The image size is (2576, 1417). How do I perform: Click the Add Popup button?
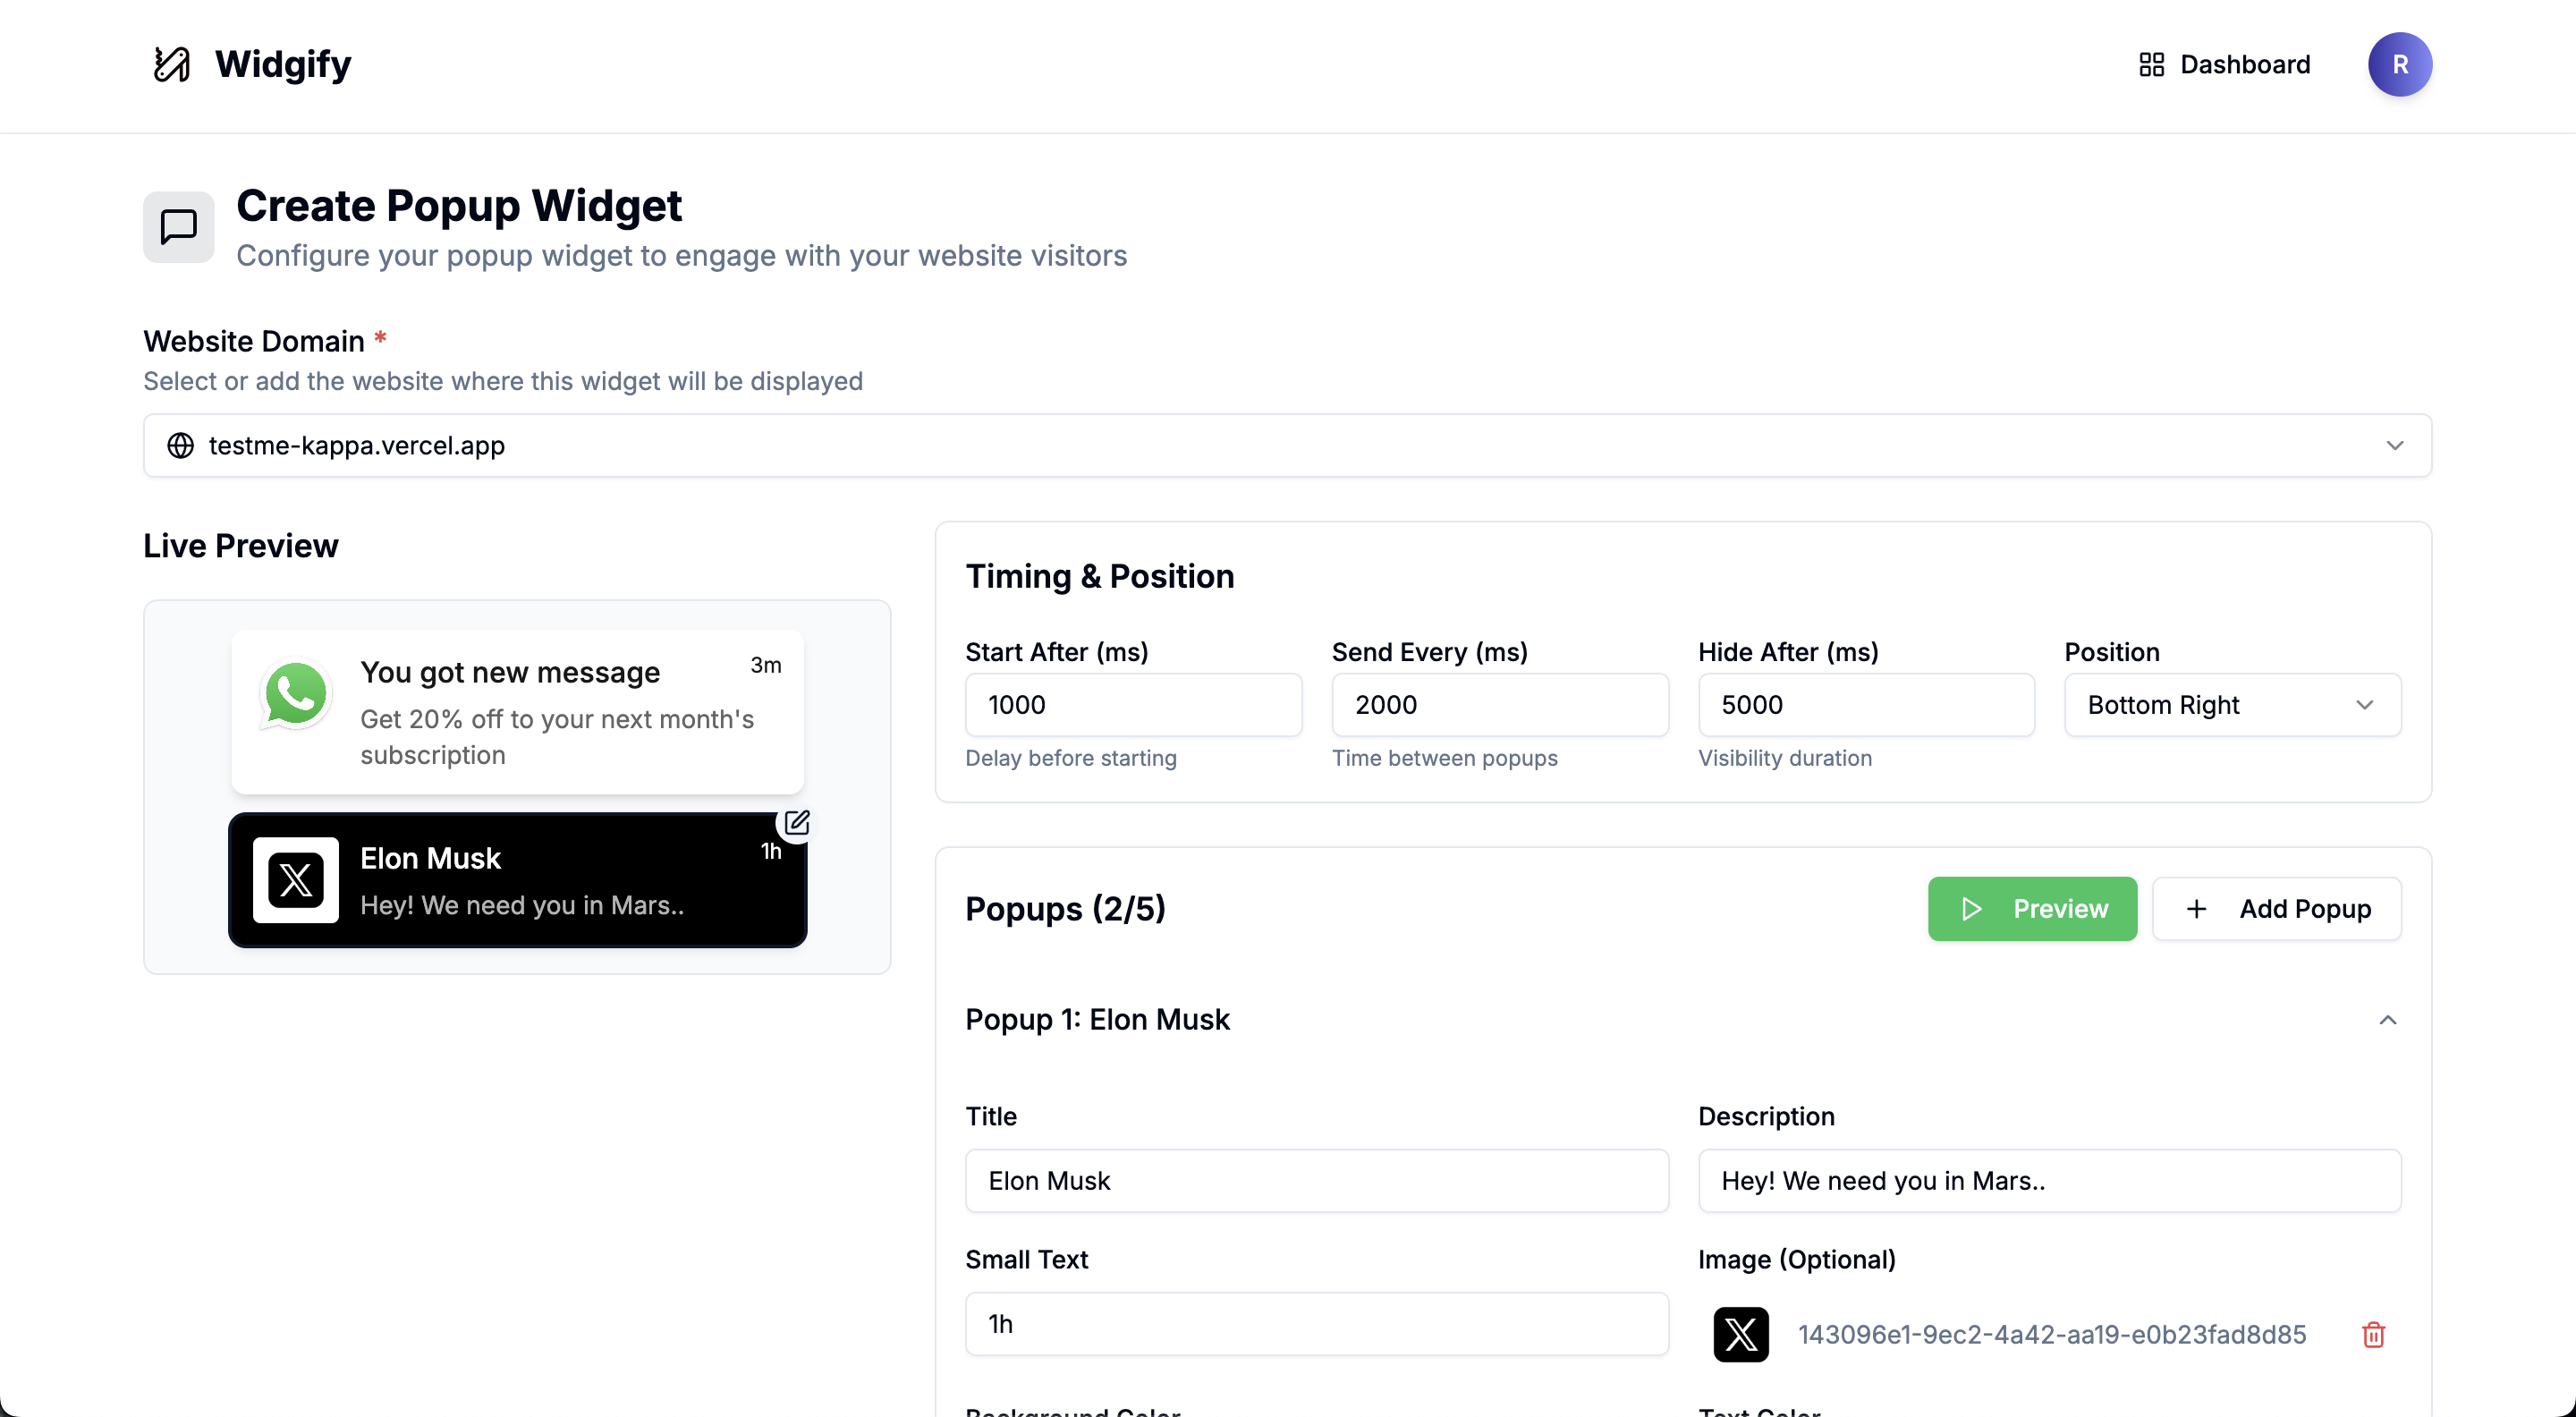pos(2276,908)
